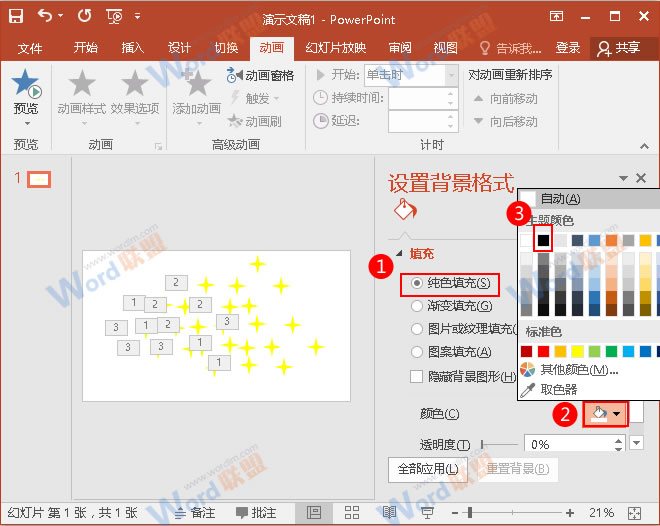Open the Transitions (切换) ribbon tab

226,48
